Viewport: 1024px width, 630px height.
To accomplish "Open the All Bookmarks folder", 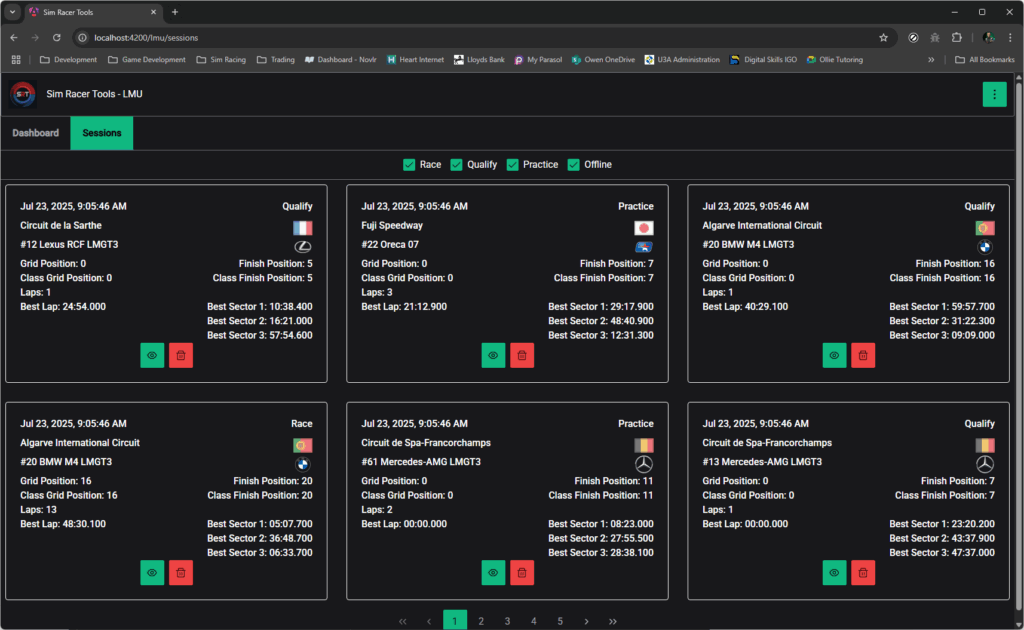I will (x=985, y=59).
